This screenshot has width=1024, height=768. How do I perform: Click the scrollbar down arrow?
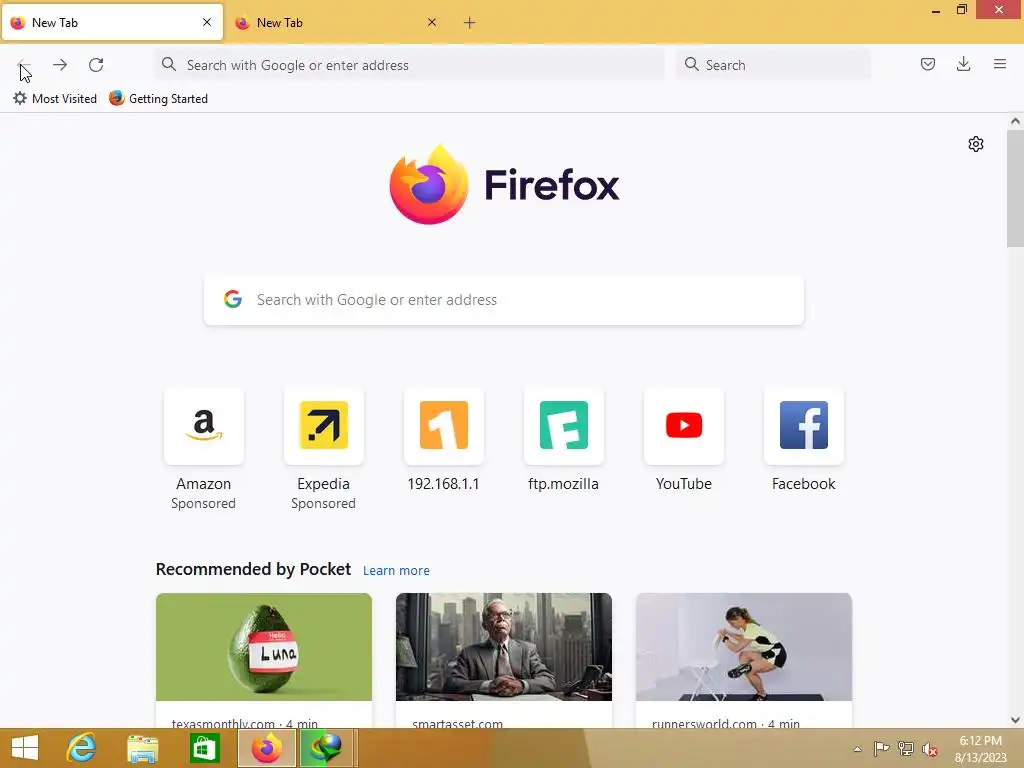coord(1015,720)
